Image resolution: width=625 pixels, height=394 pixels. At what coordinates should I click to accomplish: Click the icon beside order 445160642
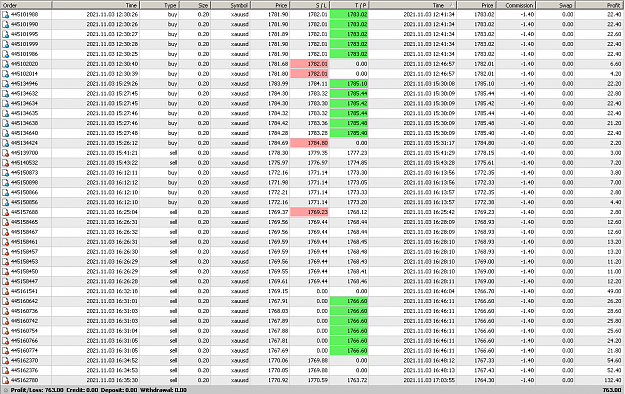click(x=5, y=301)
